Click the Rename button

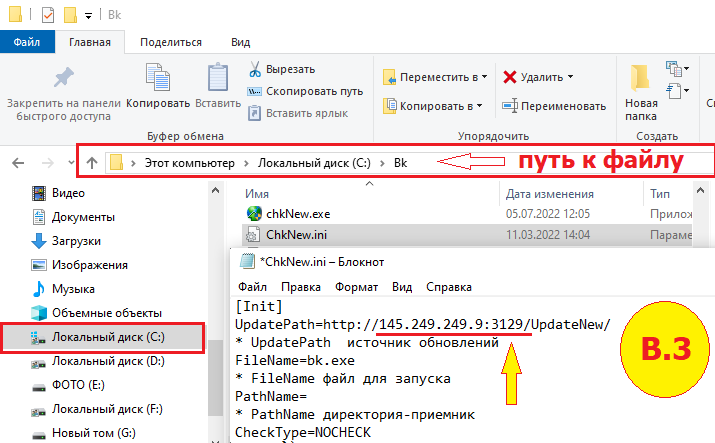point(554,106)
